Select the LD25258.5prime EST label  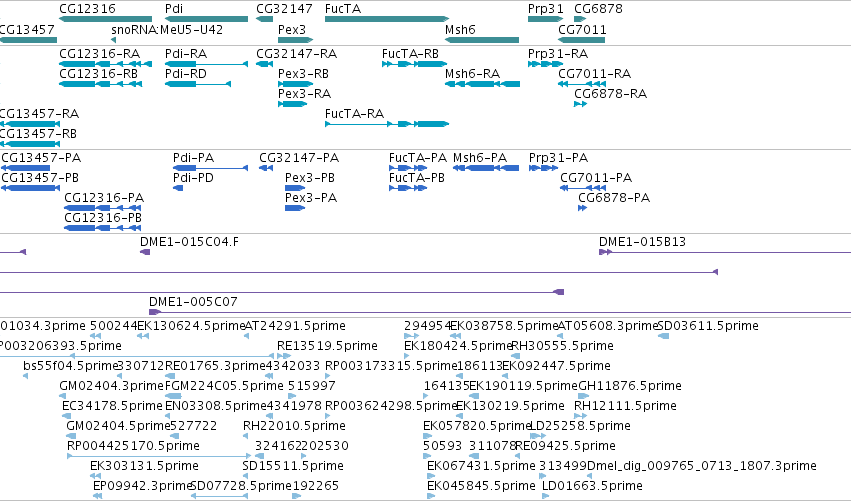point(580,426)
